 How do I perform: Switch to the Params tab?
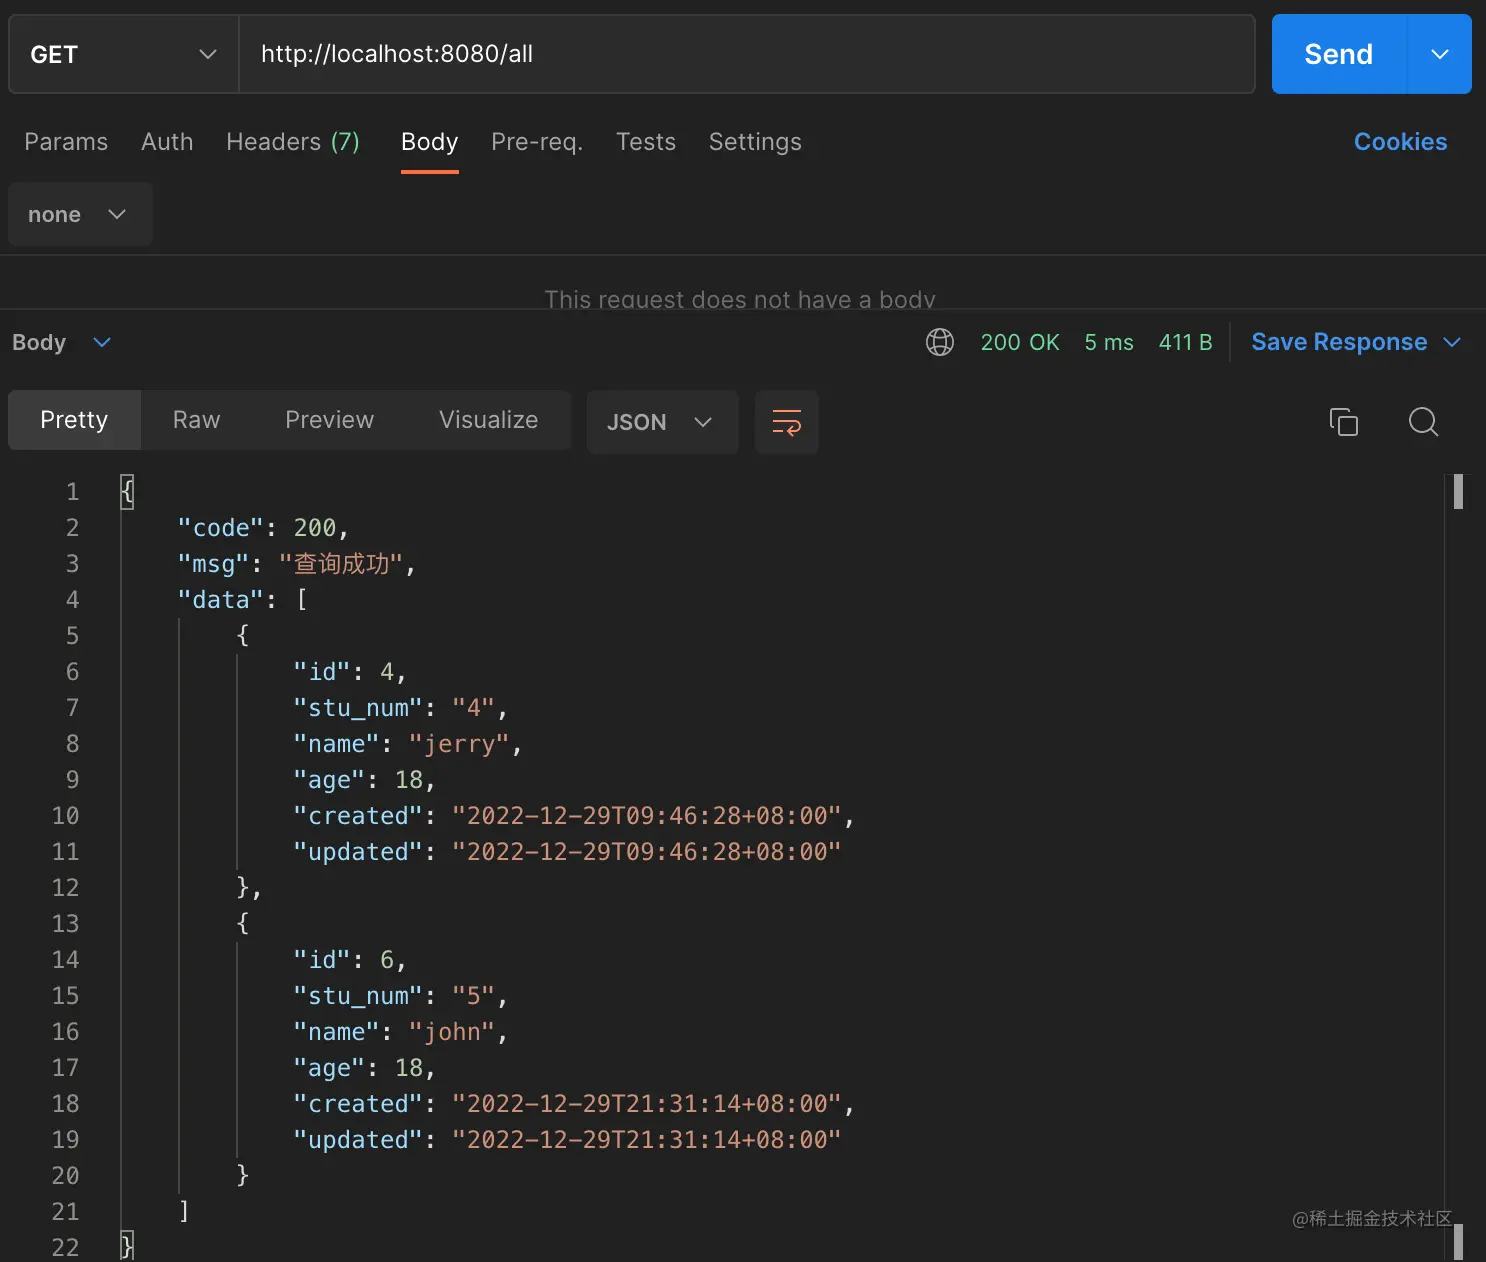coord(66,142)
